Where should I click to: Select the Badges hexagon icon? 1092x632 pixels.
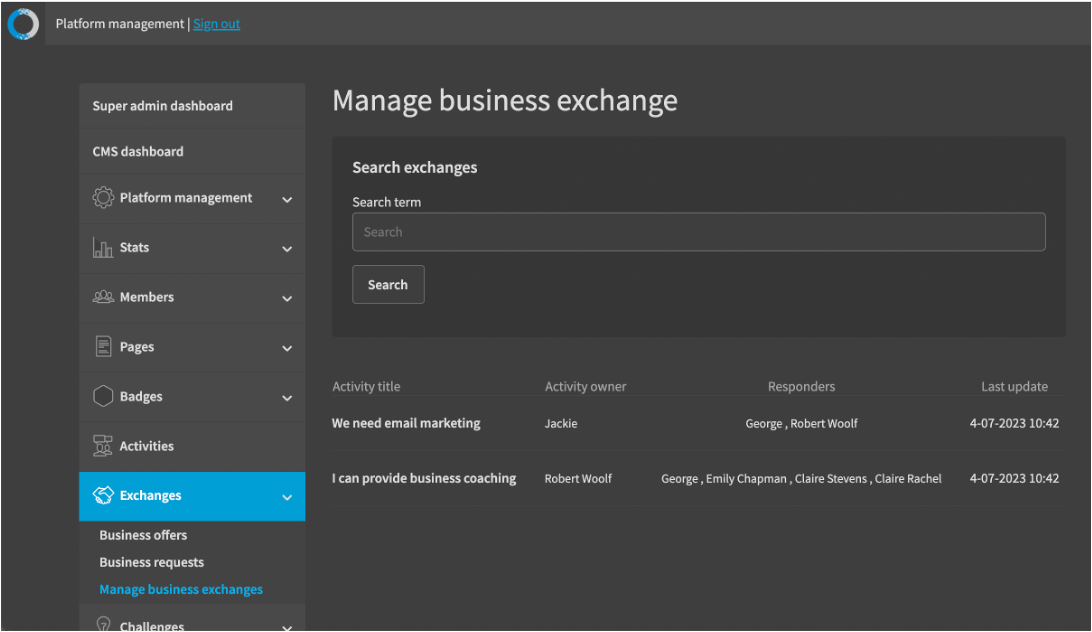tap(103, 396)
